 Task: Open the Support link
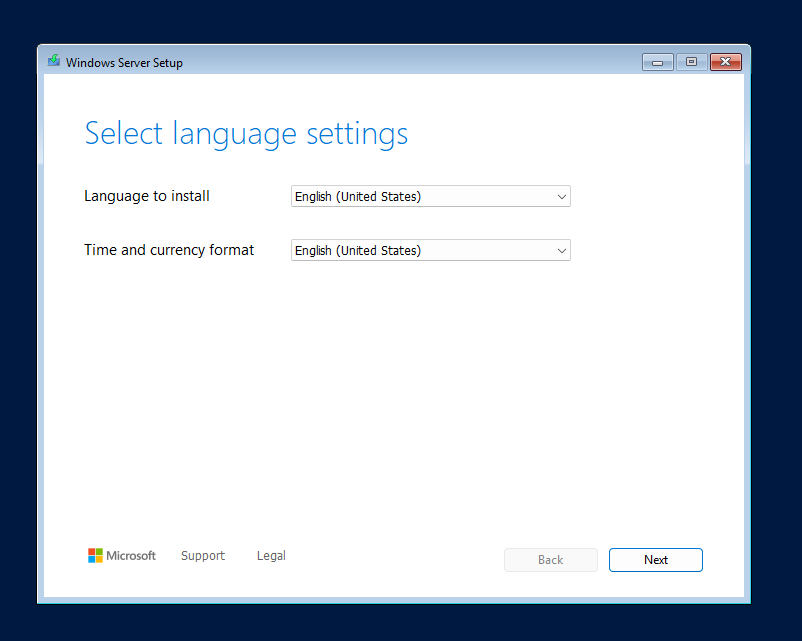point(203,556)
